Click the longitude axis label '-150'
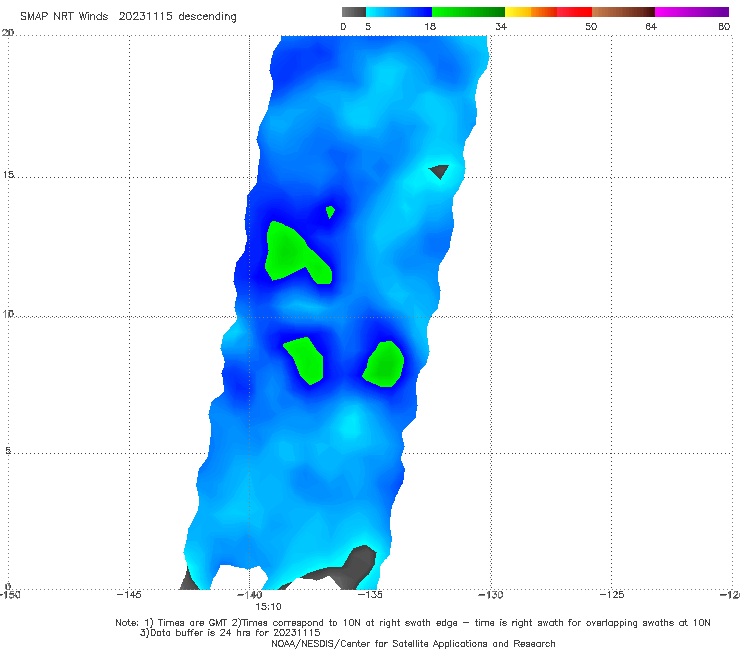This screenshot has height=650, width=740. point(10,594)
